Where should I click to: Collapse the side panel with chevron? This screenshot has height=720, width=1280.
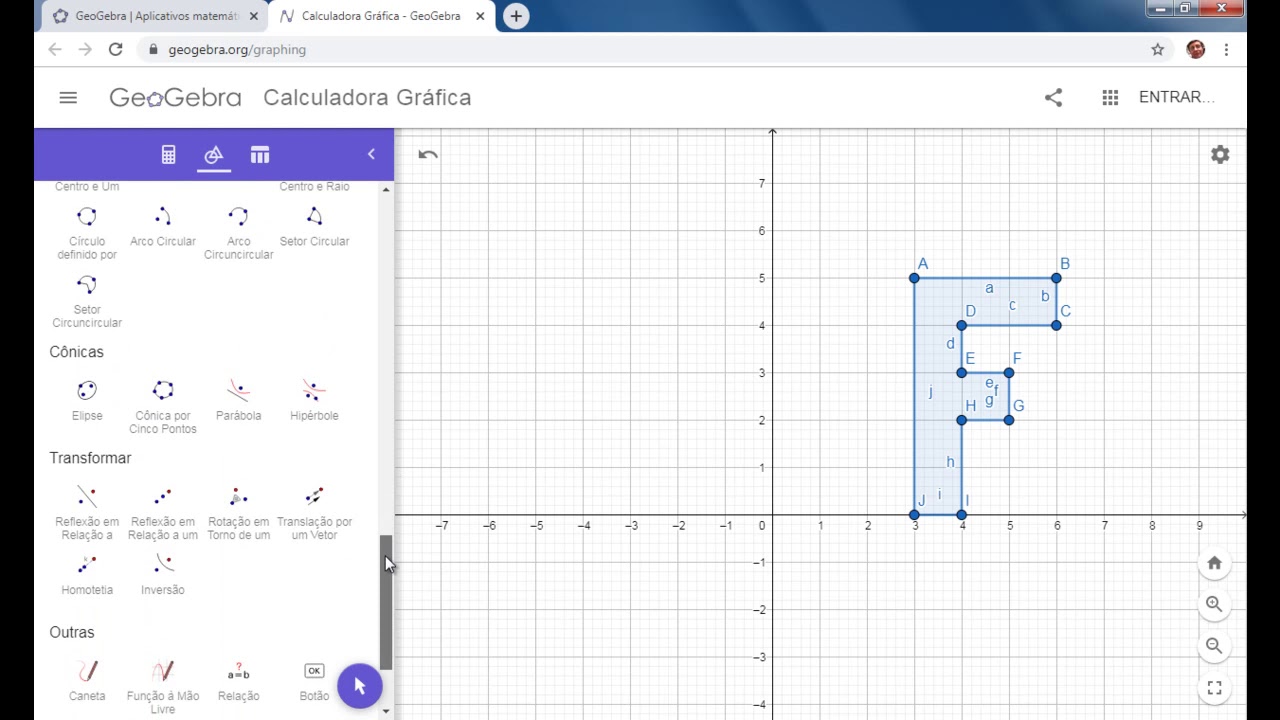[x=371, y=154]
